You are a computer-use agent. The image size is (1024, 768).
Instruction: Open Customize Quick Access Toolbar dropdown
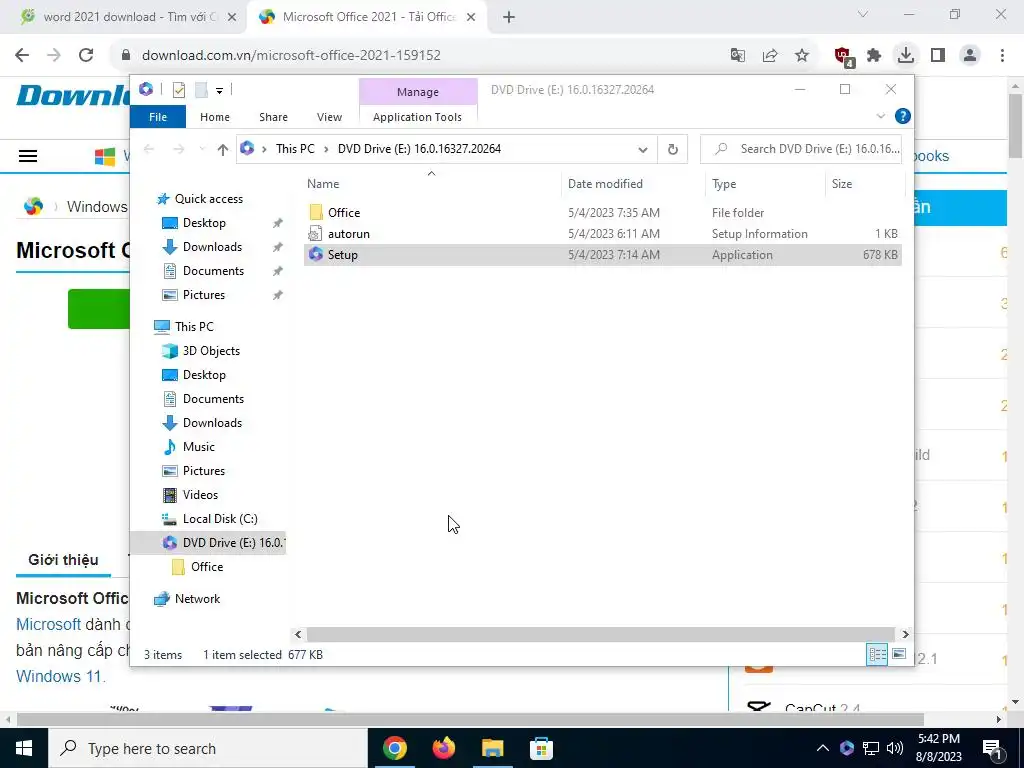click(219, 91)
